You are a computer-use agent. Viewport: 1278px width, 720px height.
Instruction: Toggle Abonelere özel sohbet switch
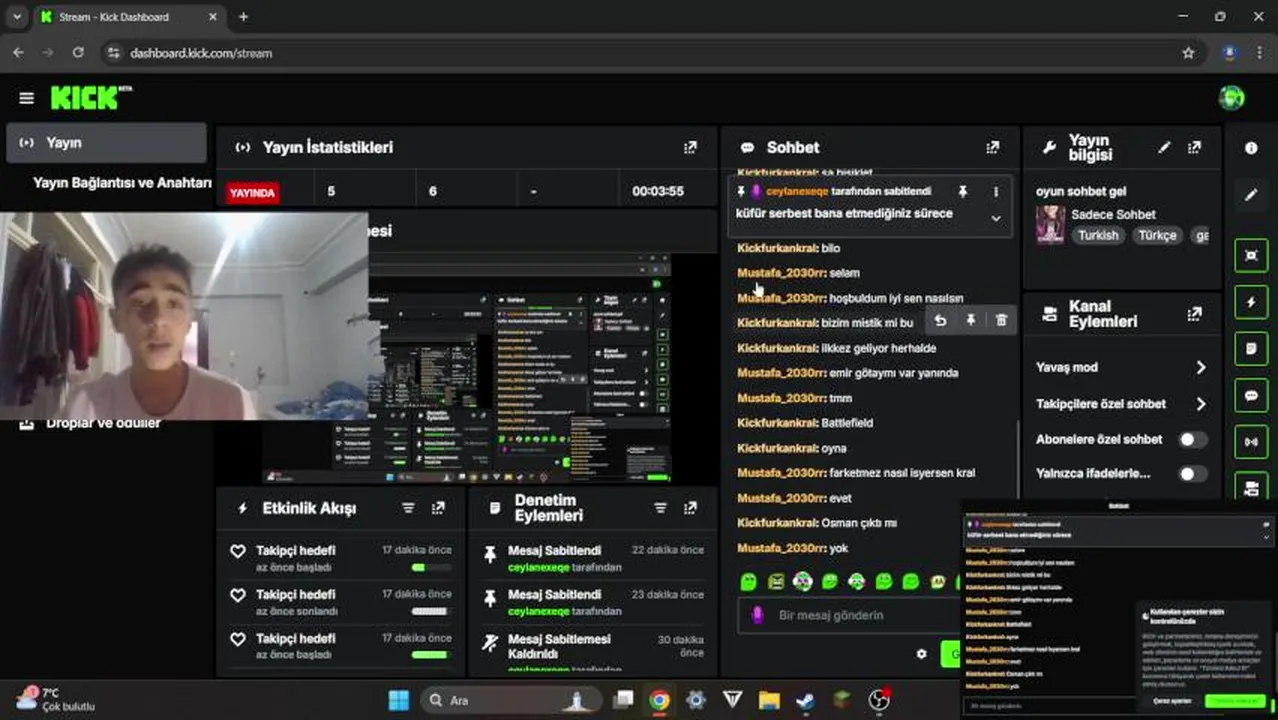point(1192,439)
